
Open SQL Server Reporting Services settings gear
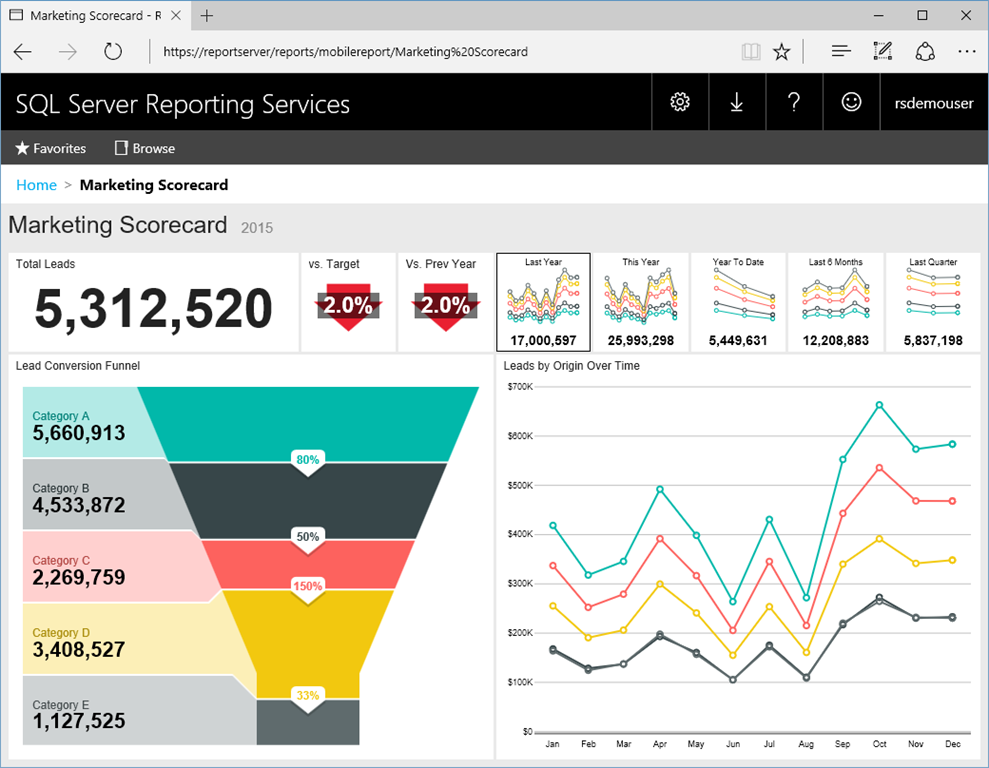680,101
